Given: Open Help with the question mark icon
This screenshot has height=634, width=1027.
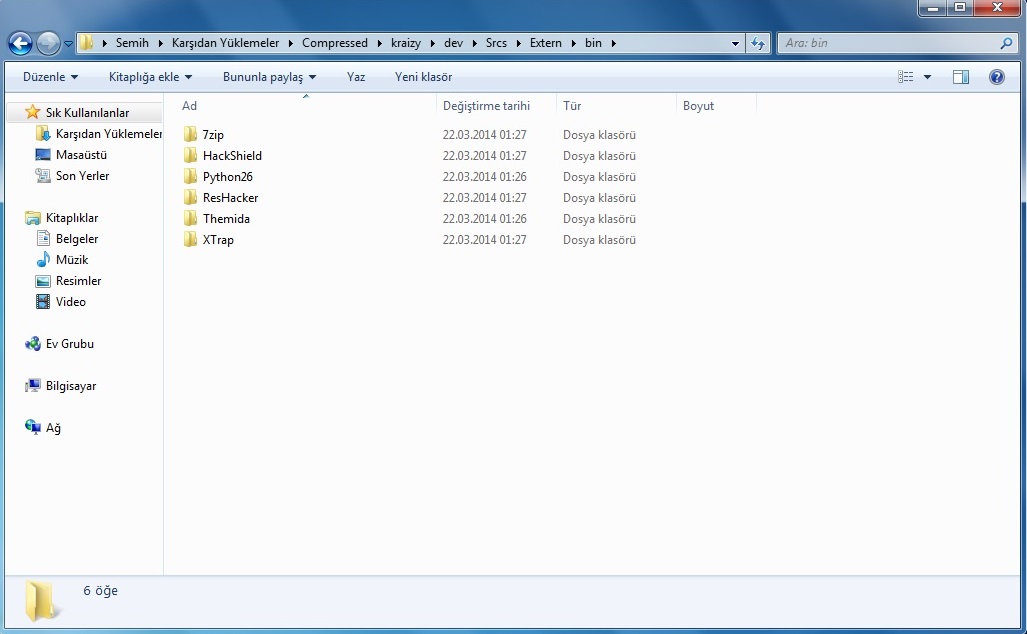Looking at the screenshot, I should [x=997, y=77].
